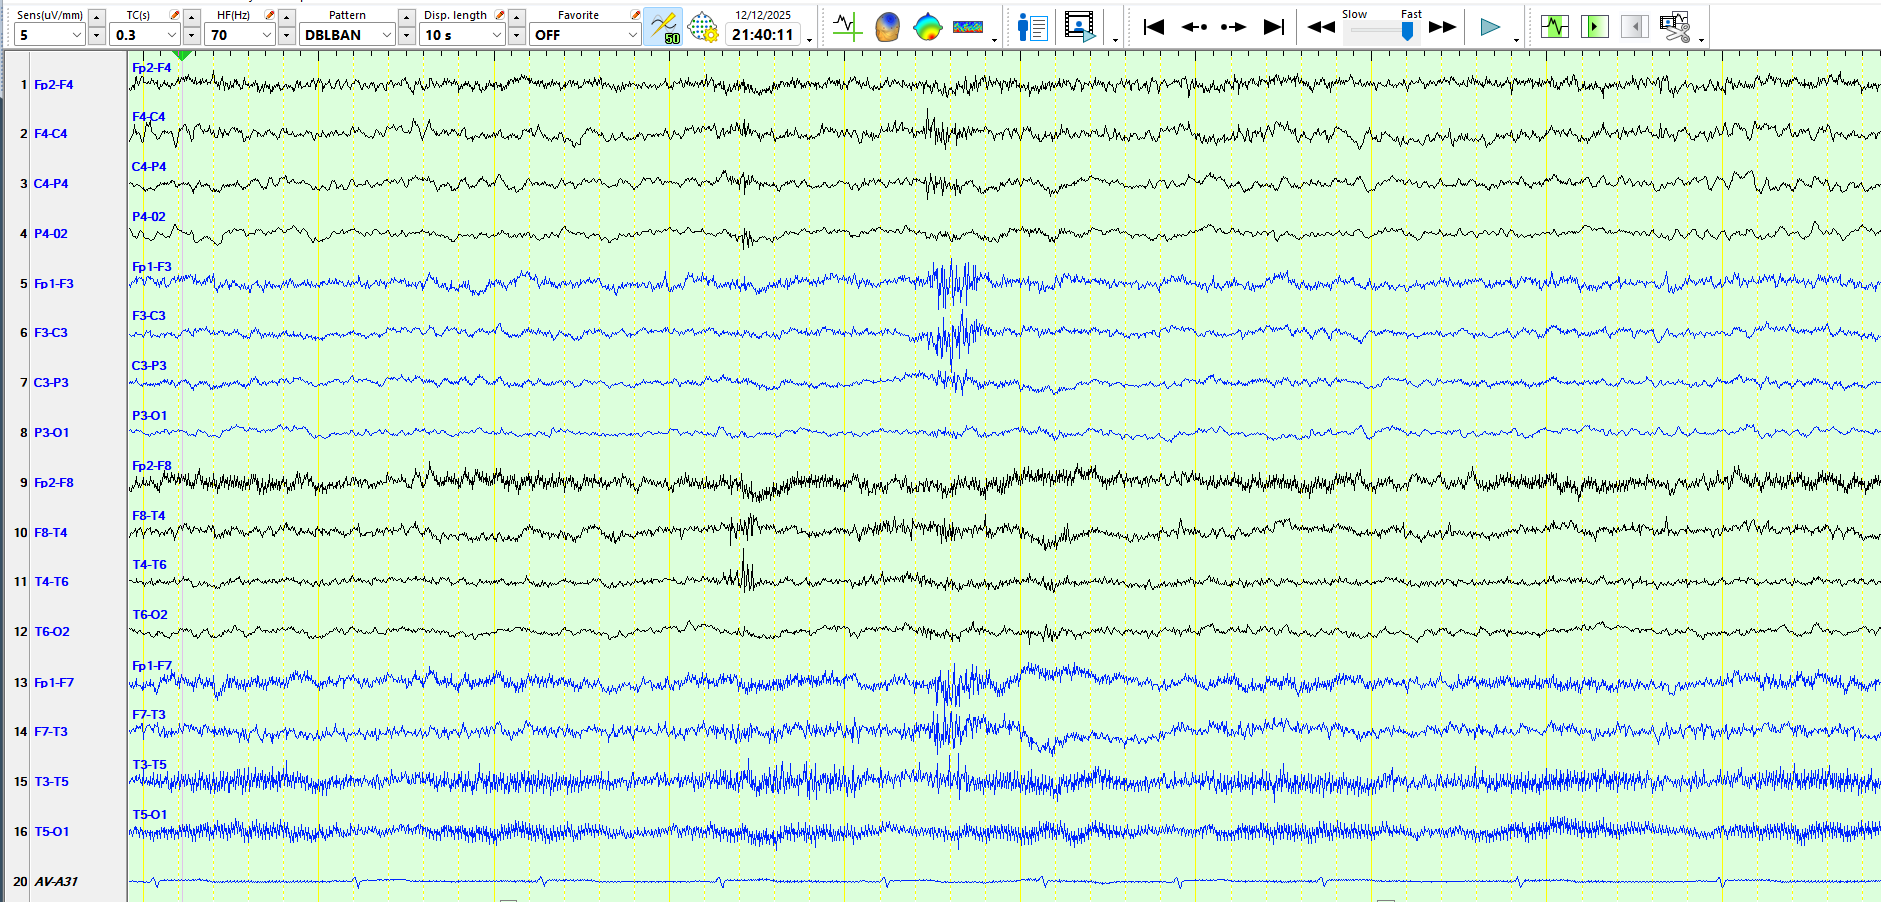Open the video clip scissors tool

[x=1675, y=27]
